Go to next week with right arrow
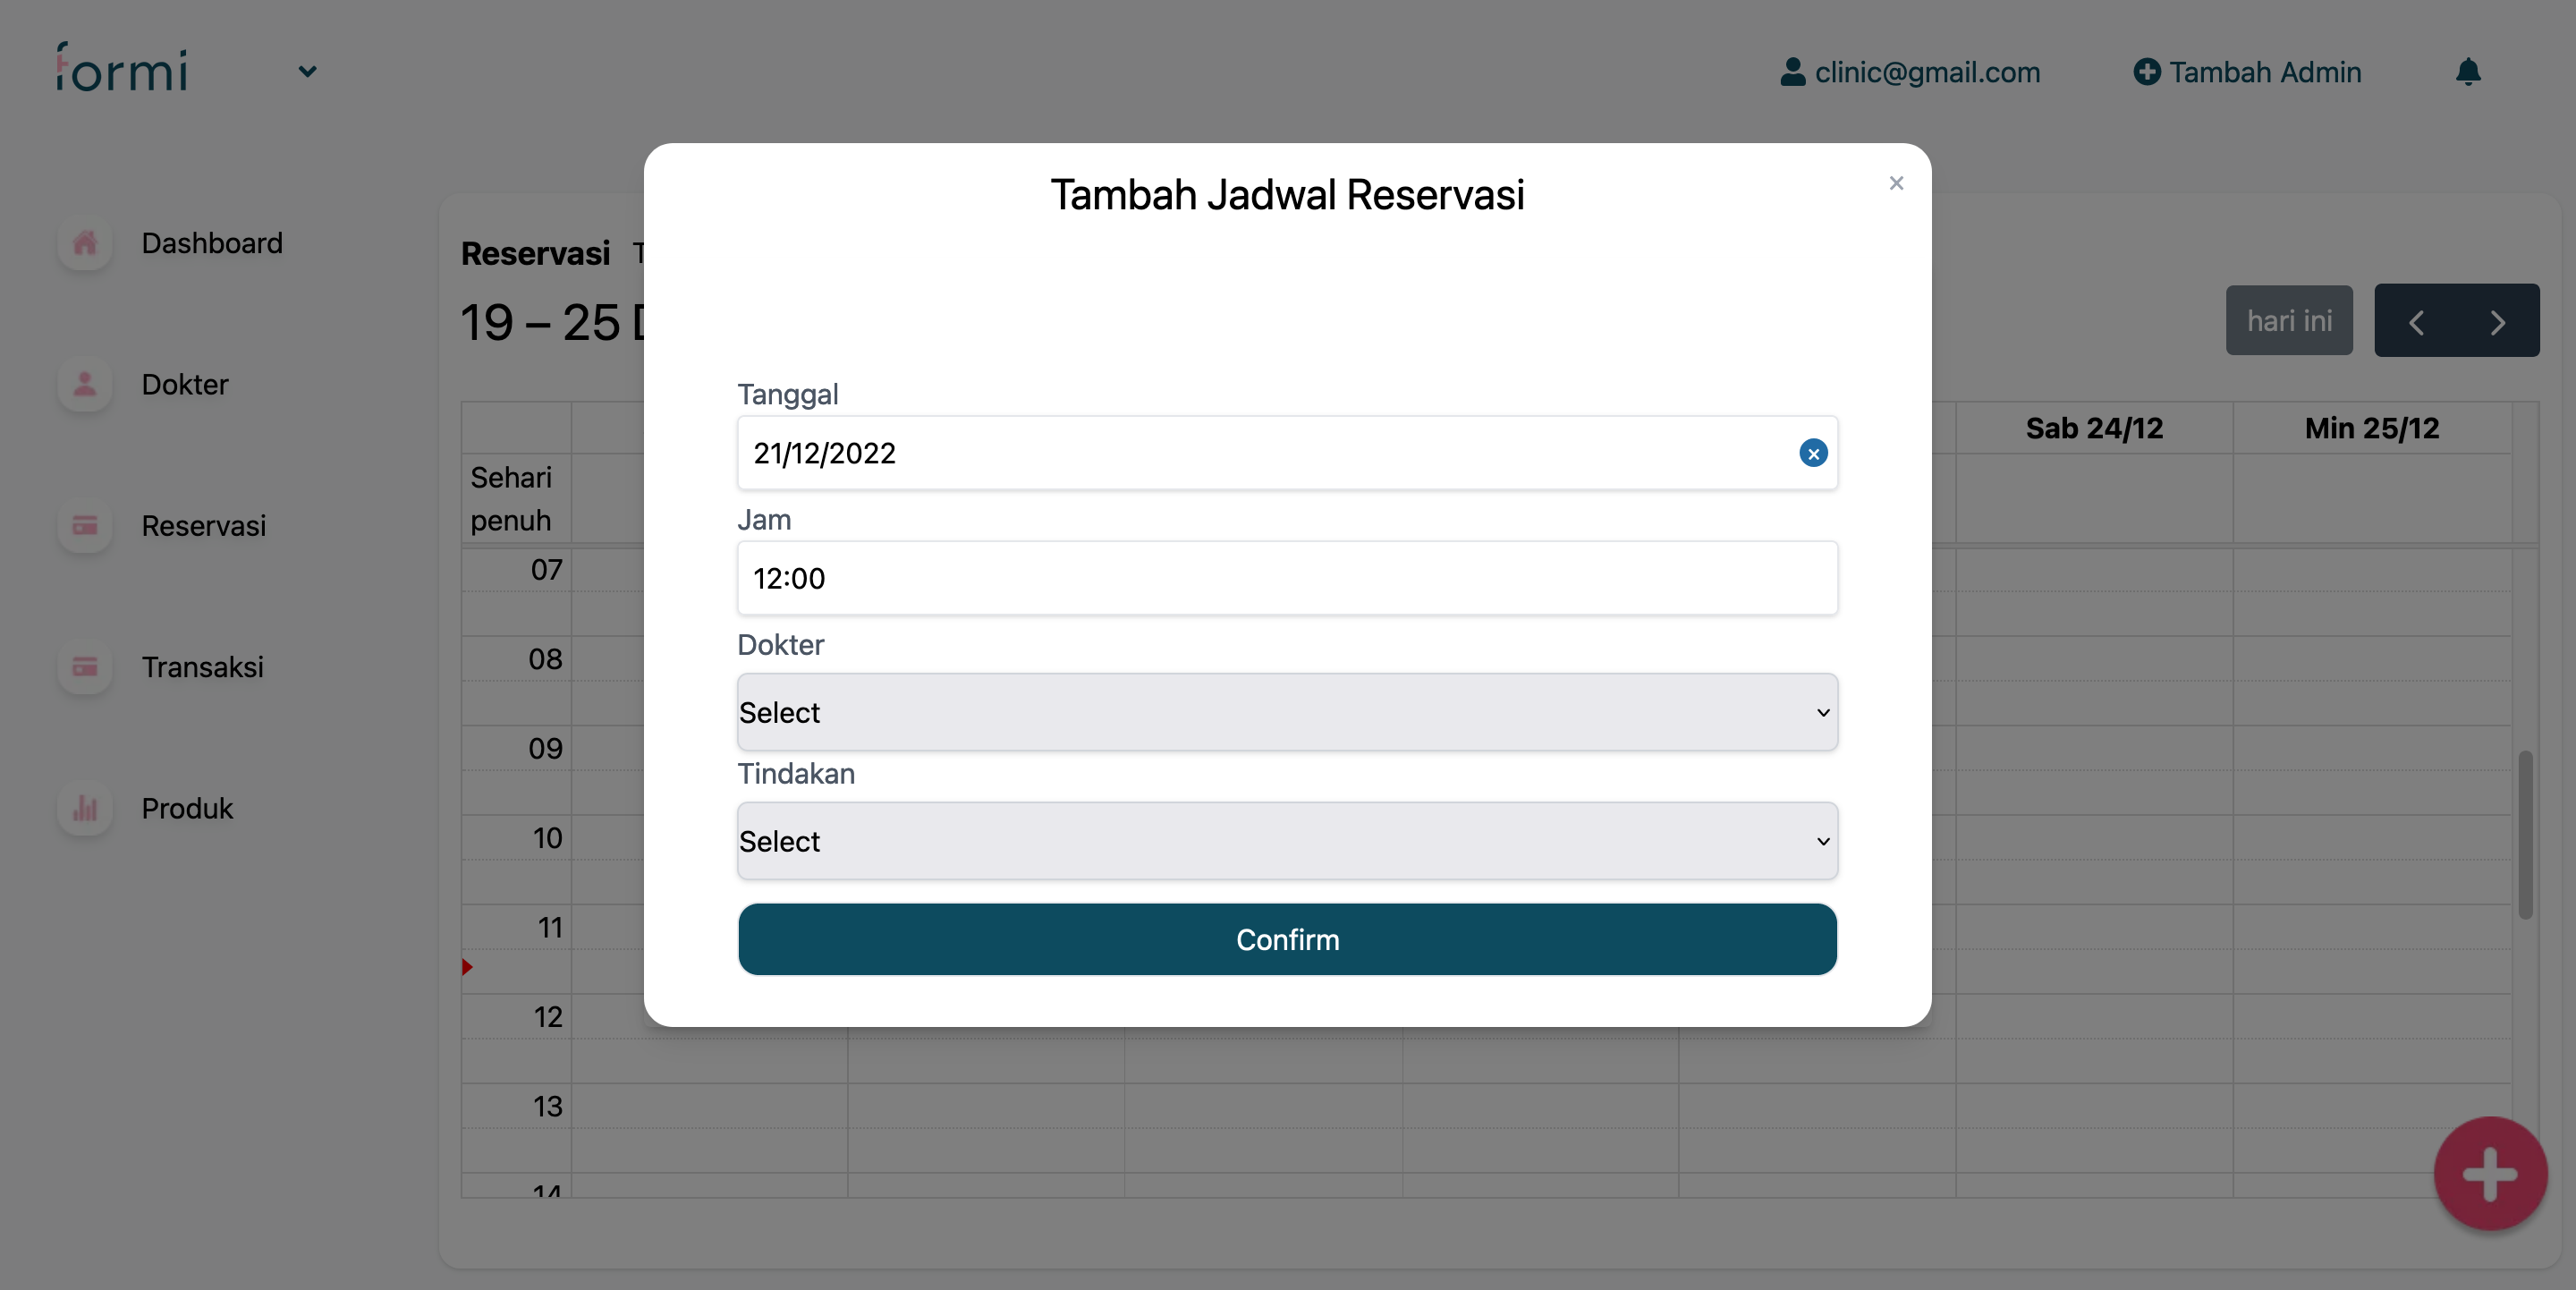 pyautogui.click(x=2497, y=322)
